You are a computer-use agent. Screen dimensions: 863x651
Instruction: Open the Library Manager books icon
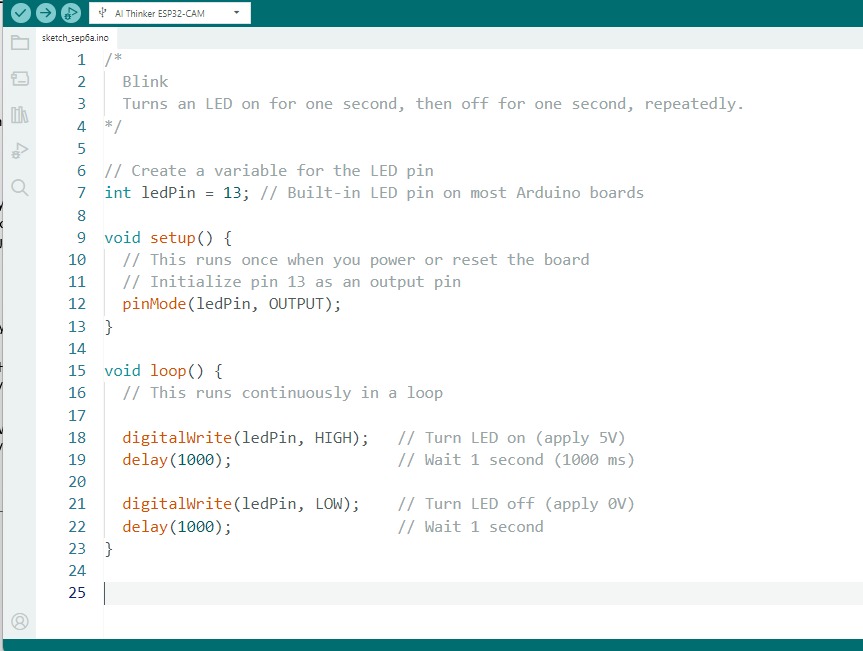coord(20,115)
